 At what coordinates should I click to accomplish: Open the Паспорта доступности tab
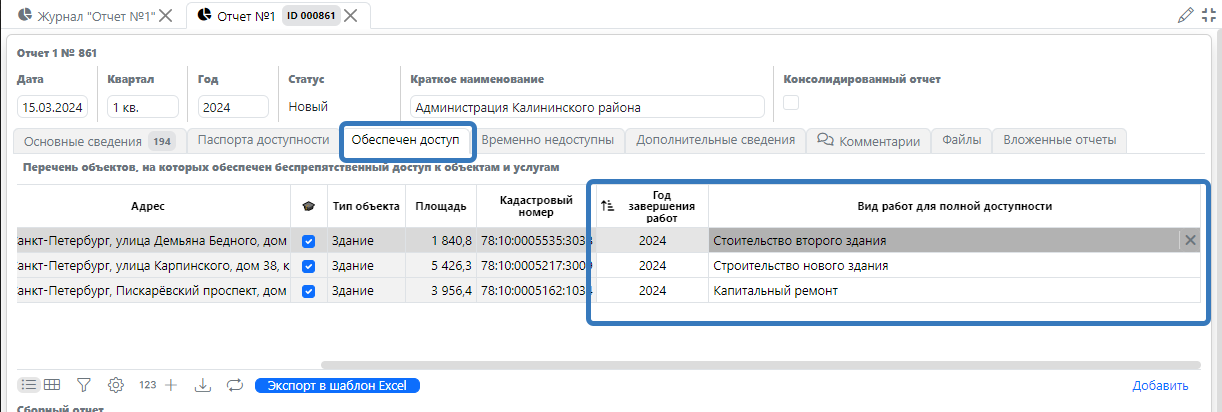tap(263, 140)
